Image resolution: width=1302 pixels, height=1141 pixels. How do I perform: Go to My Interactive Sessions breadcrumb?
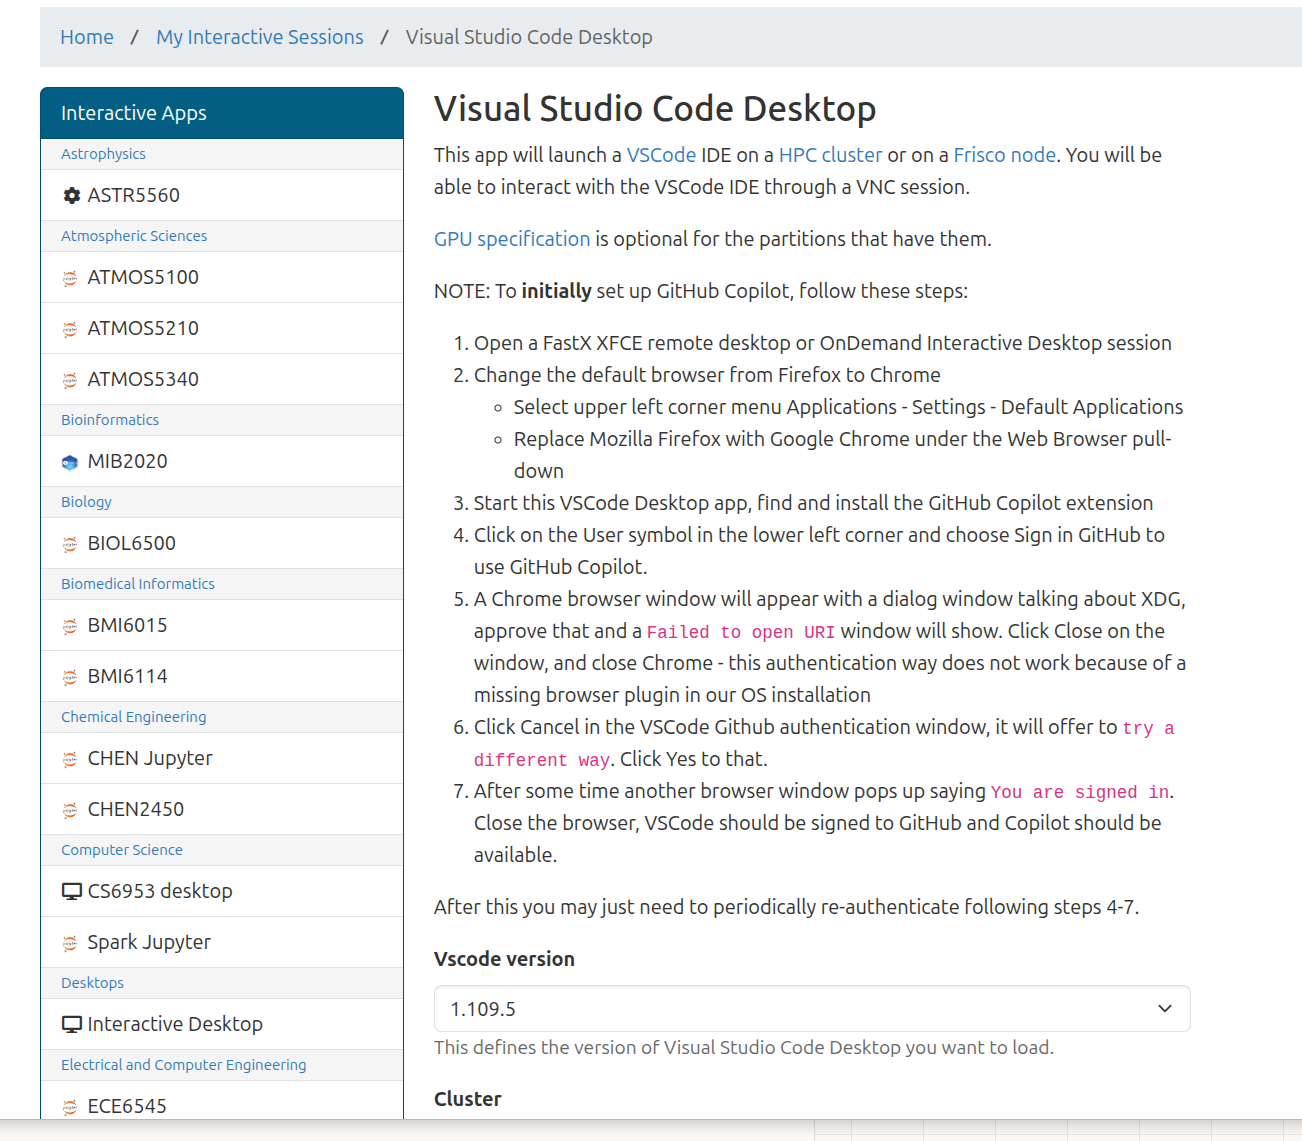pyautogui.click(x=259, y=36)
